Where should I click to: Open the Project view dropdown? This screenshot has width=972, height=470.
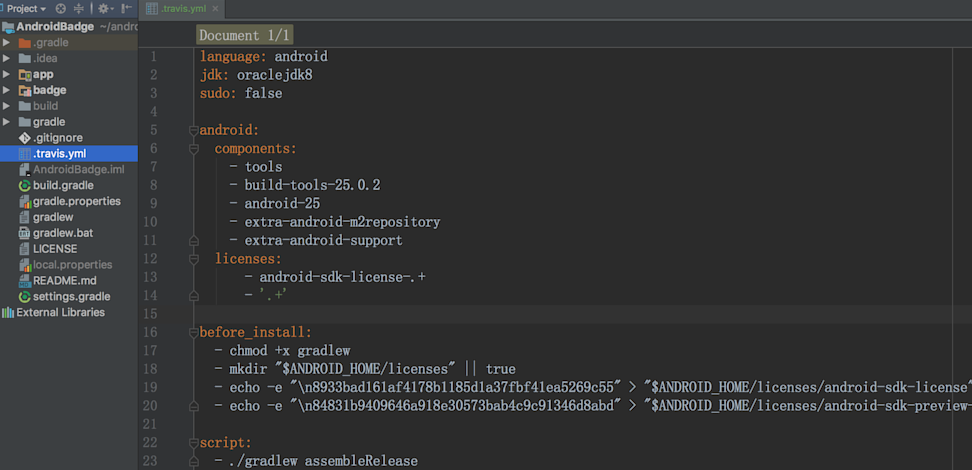click(27, 9)
